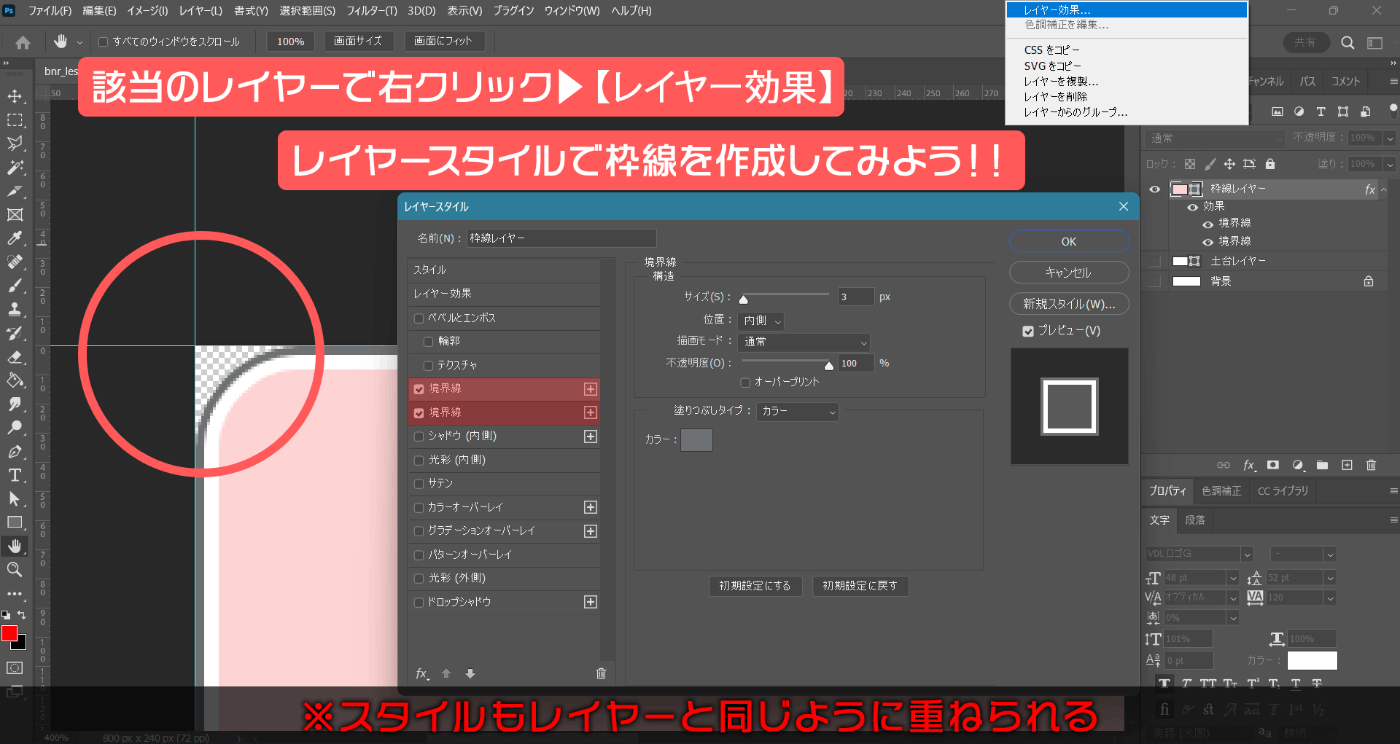The width and height of the screenshot is (1400, 744).
Task: Toggle the テクスチャ checkbox
Action: pyautogui.click(x=429, y=365)
